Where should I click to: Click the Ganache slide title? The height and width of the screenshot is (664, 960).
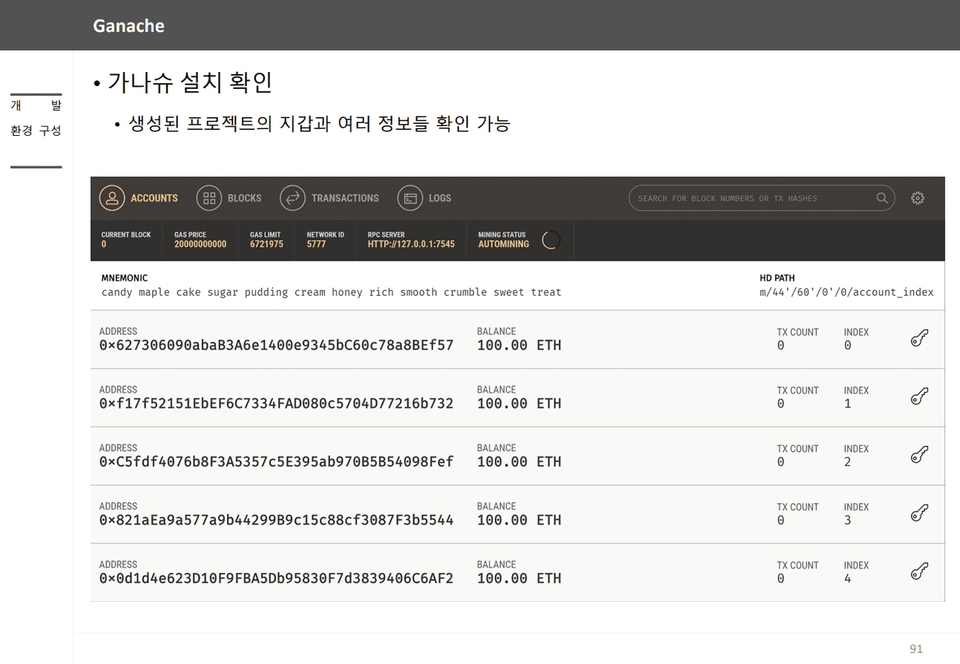pos(129,26)
